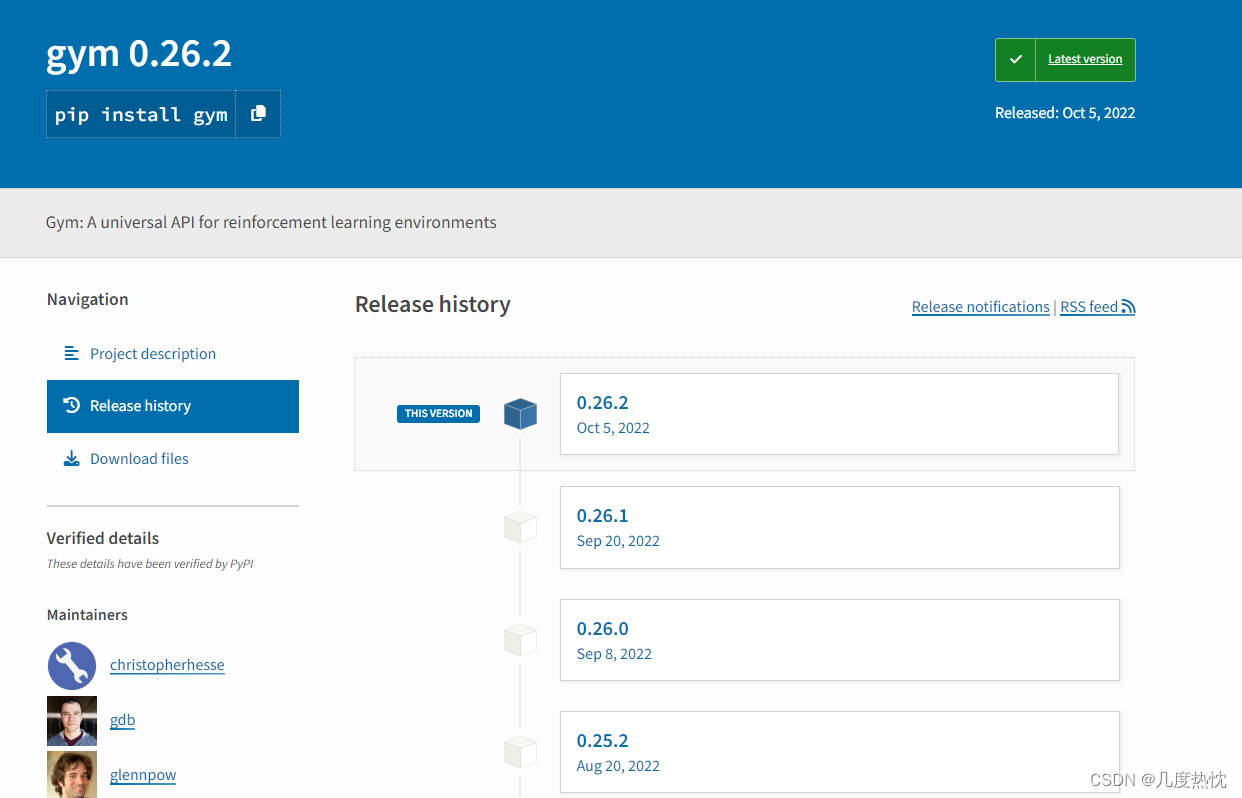Open the Project description tab
Image resolution: width=1242 pixels, height=798 pixels.
173,353
